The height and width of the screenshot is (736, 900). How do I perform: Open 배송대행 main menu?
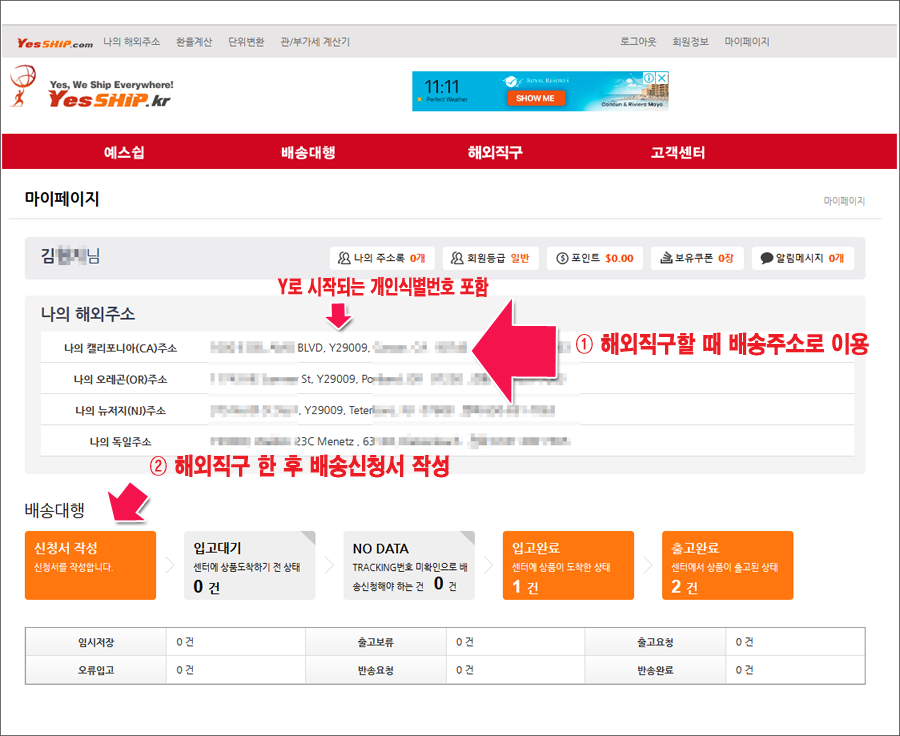[x=308, y=153]
